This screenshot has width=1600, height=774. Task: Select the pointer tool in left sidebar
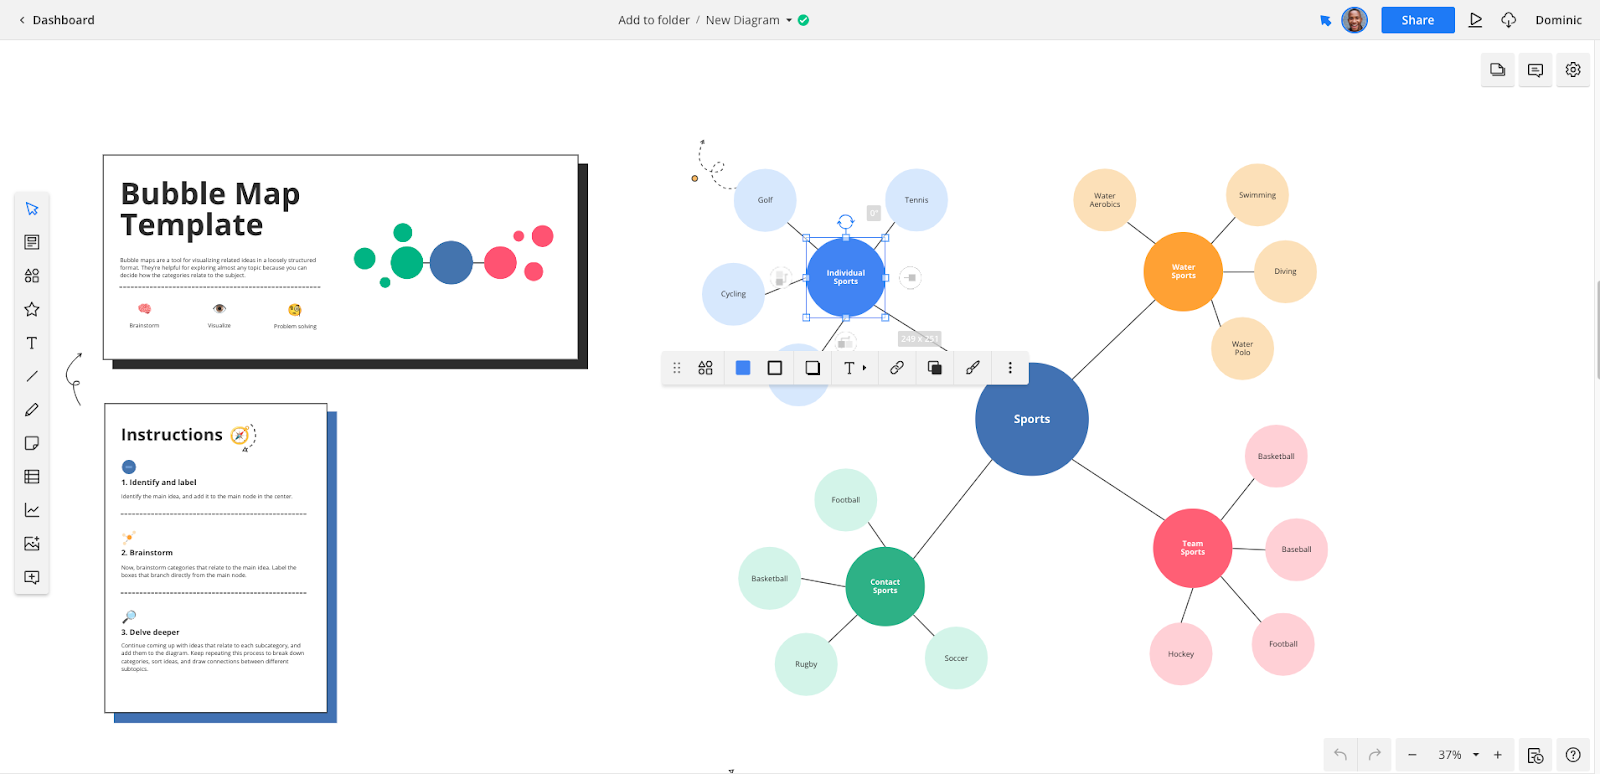pos(32,209)
